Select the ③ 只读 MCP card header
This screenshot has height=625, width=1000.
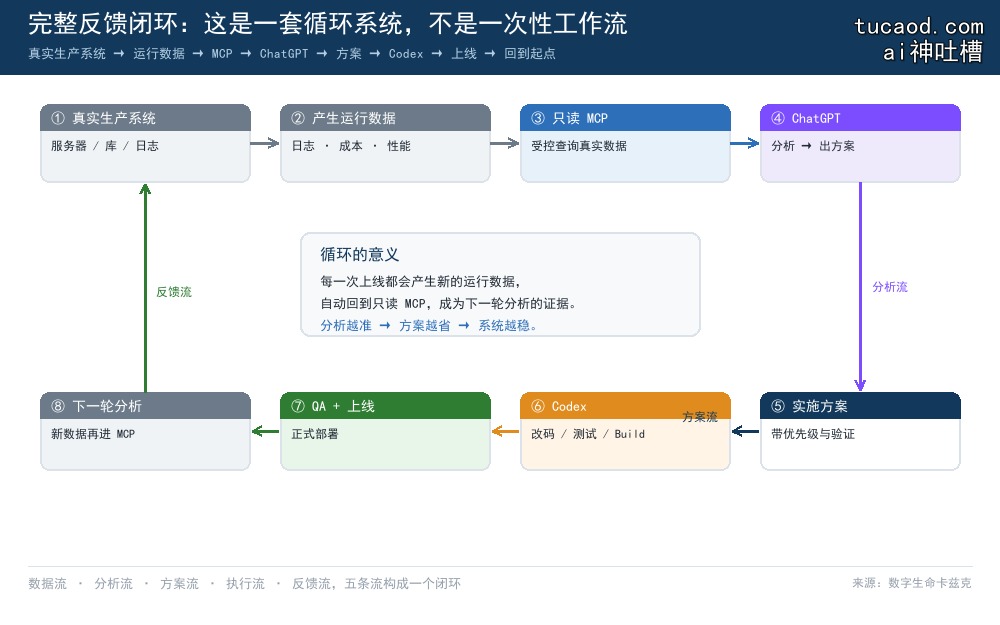pos(625,118)
